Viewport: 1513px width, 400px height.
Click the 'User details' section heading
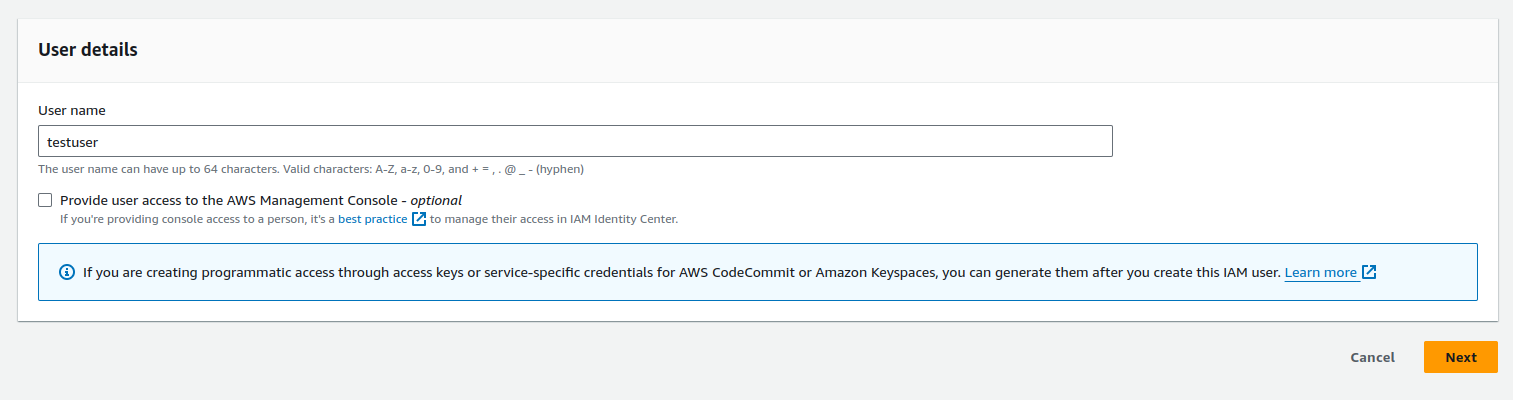[88, 49]
